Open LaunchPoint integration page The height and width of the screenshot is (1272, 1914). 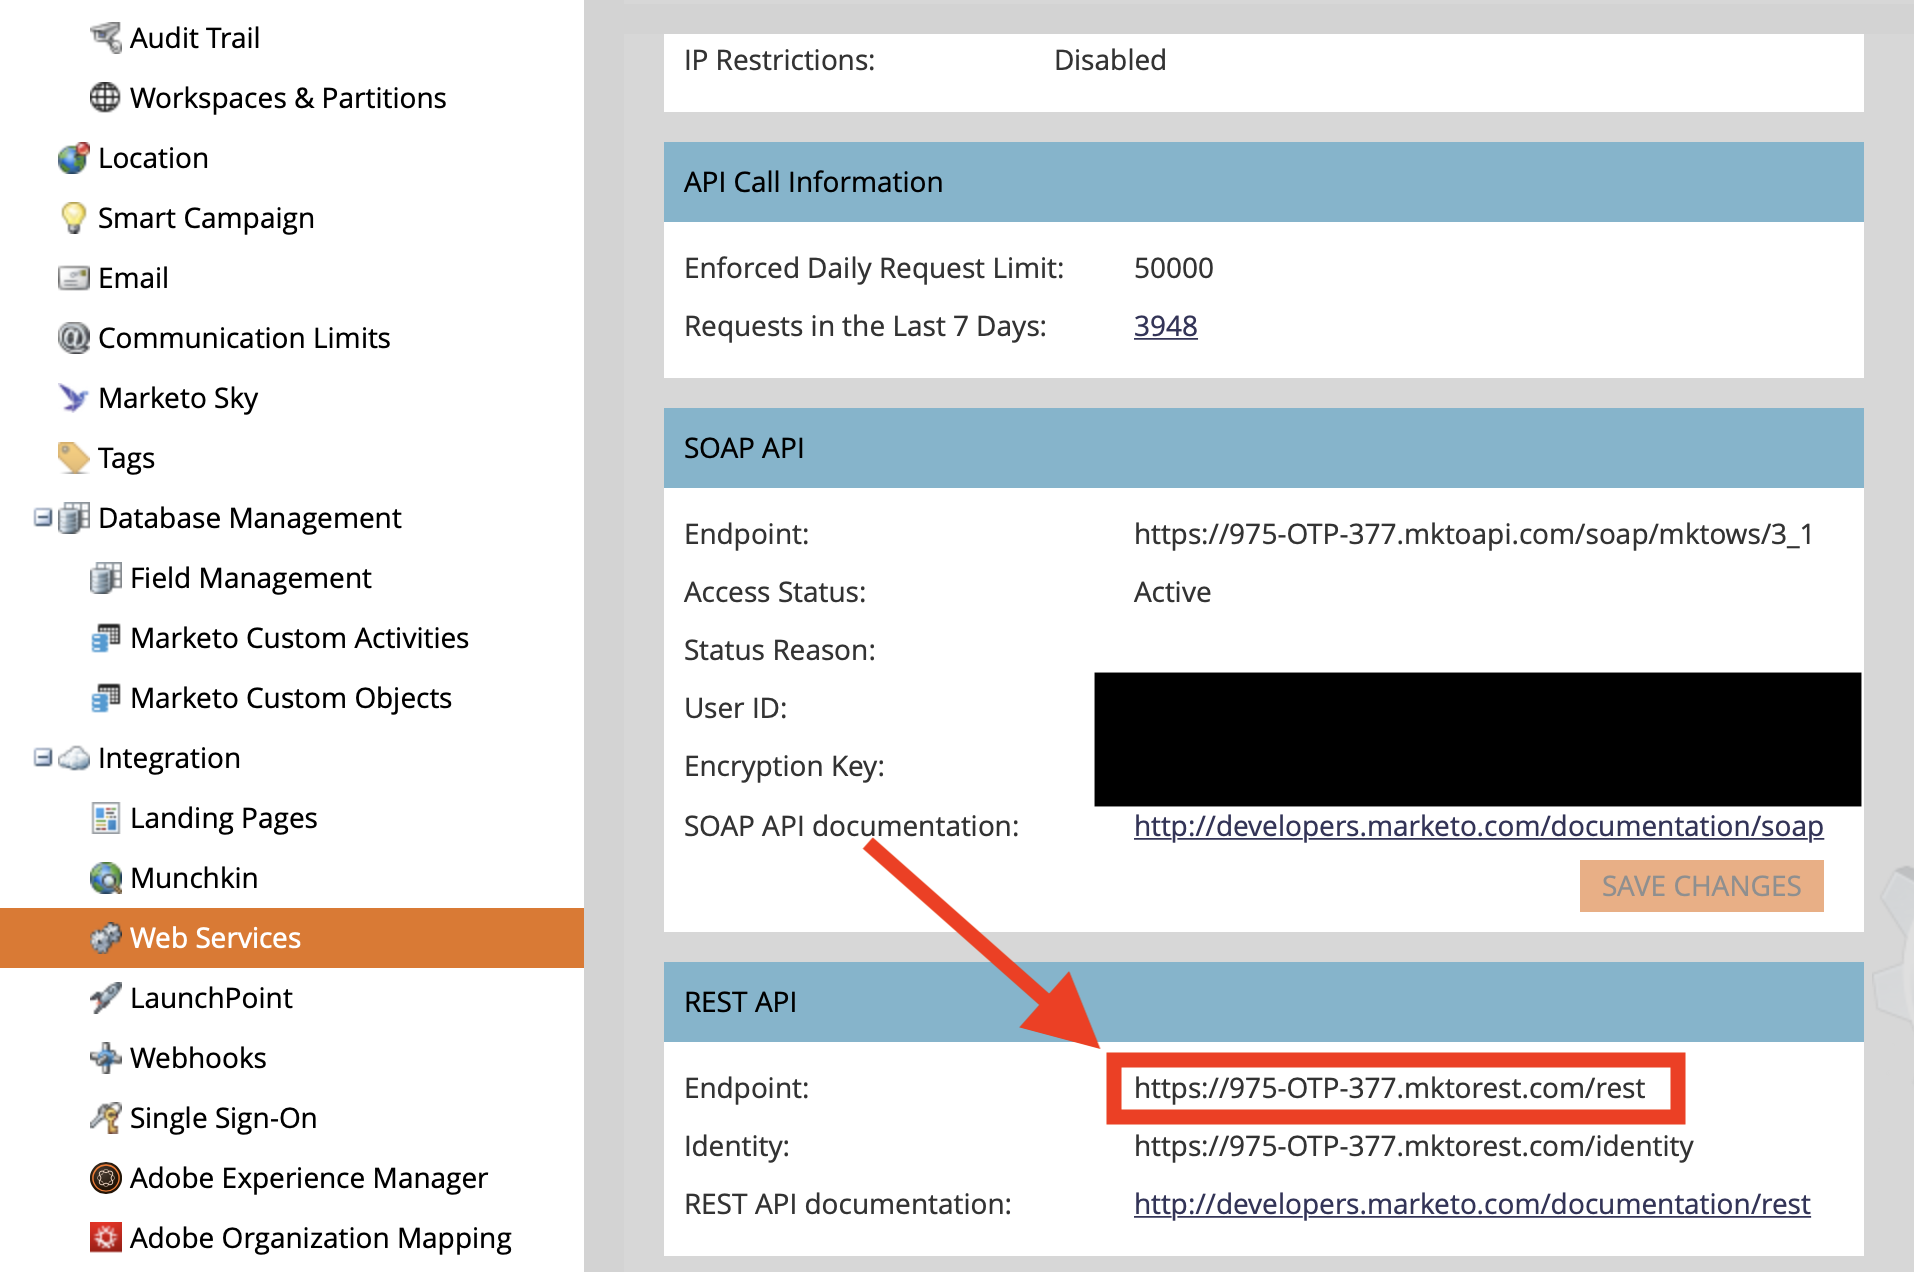click(211, 998)
